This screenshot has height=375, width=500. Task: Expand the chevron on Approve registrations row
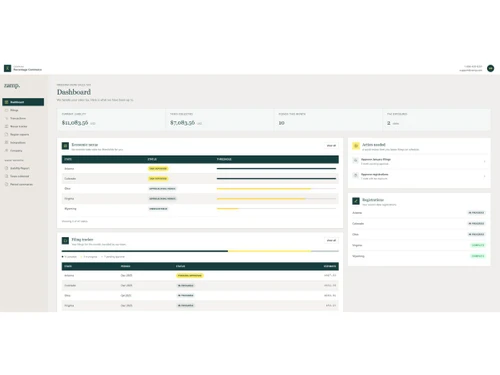(484, 176)
